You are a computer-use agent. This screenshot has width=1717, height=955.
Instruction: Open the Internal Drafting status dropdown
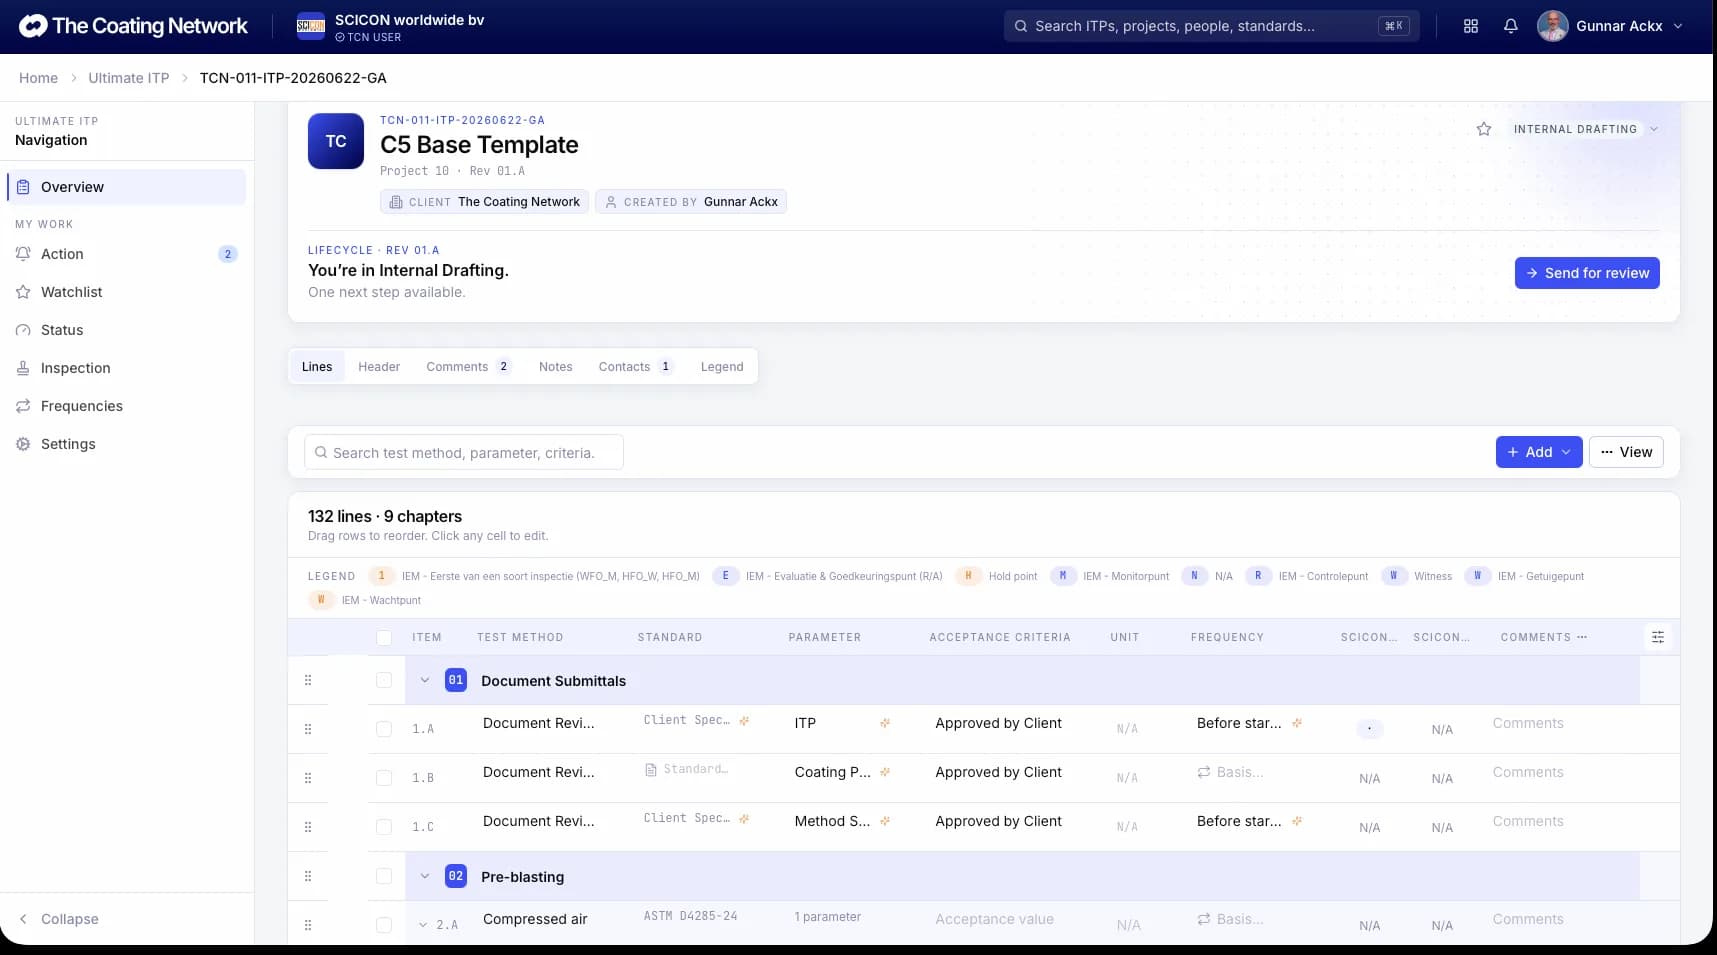pos(1585,129)
